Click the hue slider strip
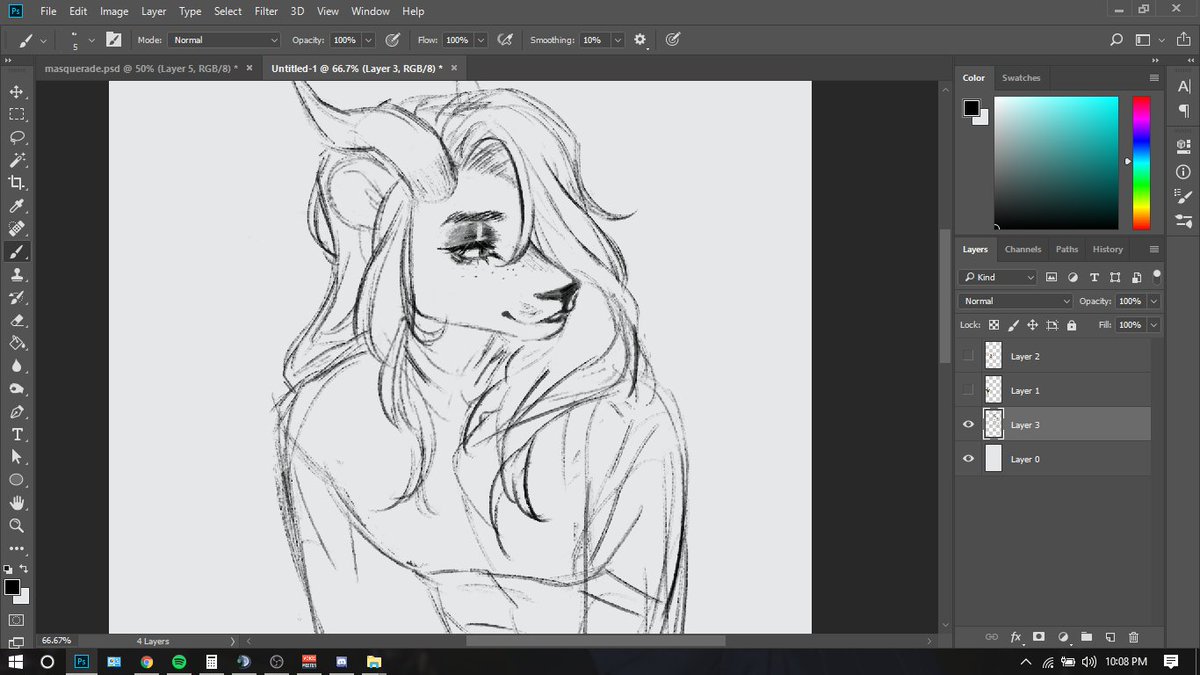This screenshot has height=675, width=1200. (x=1141, y=163)
